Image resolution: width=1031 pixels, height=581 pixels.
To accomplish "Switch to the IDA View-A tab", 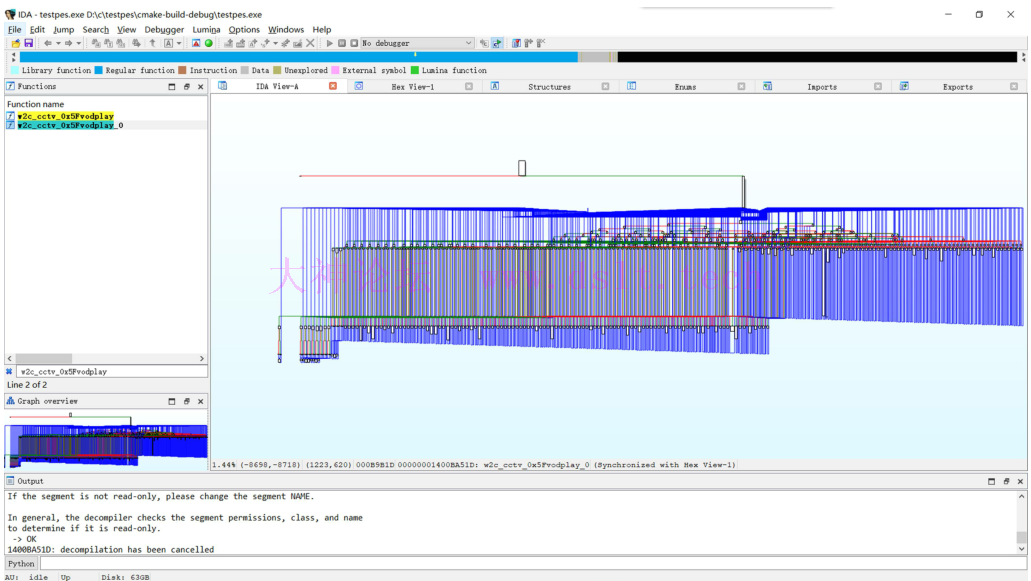I will coord(277,87).
